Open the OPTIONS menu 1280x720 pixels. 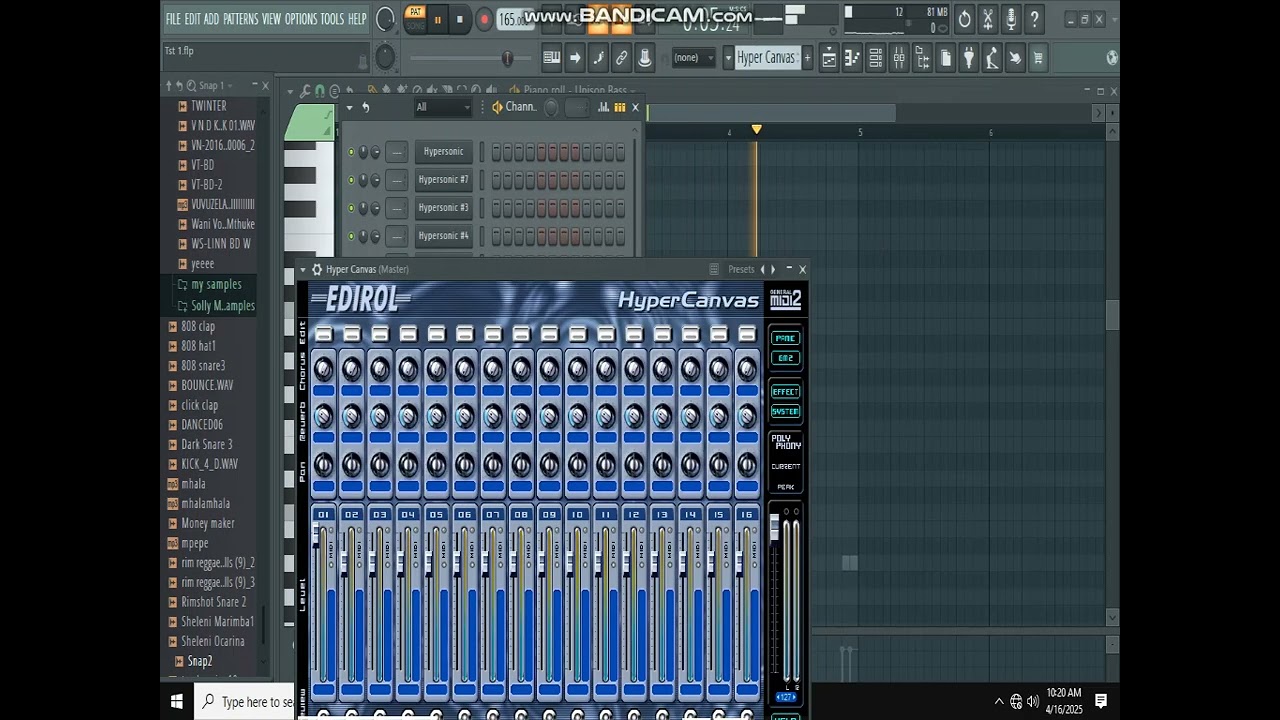[x=300, y=19]
